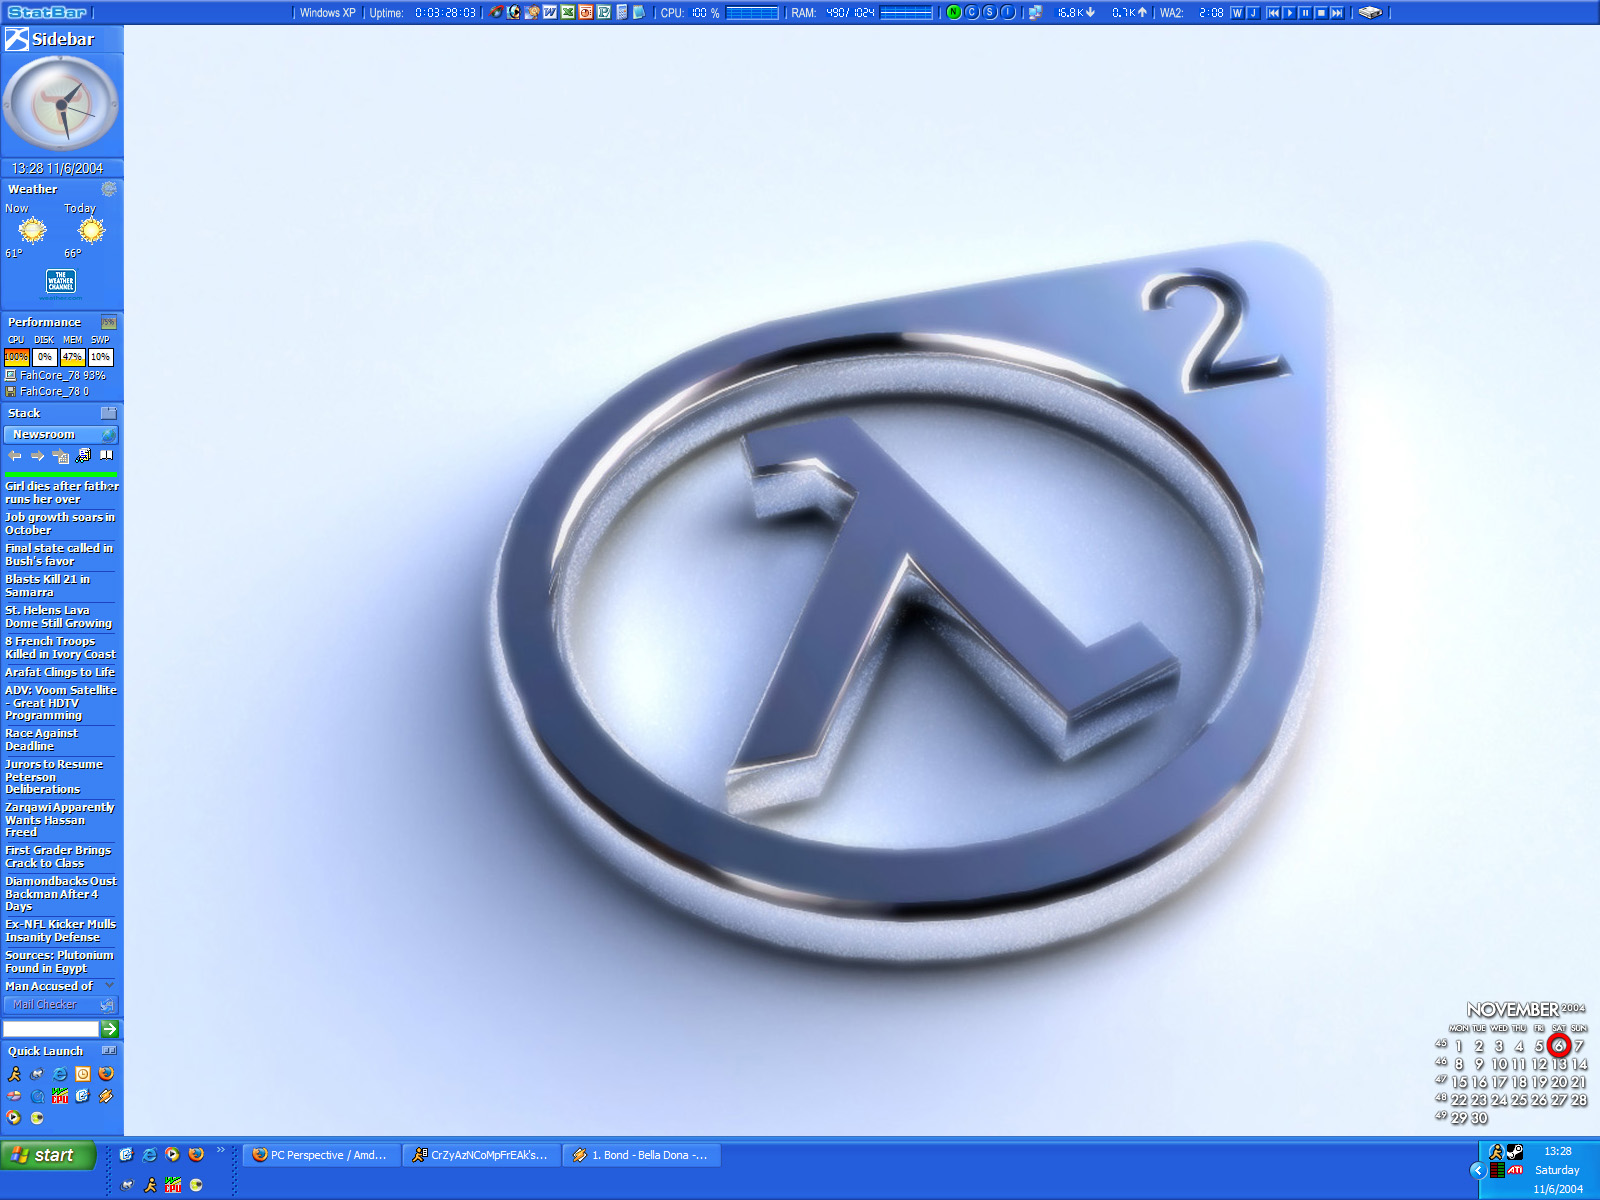Screen dimensions: 1600x1200
Task: Launch WCPU from Sidebar Quick Launch panel
Action: tap(60, 1096)
